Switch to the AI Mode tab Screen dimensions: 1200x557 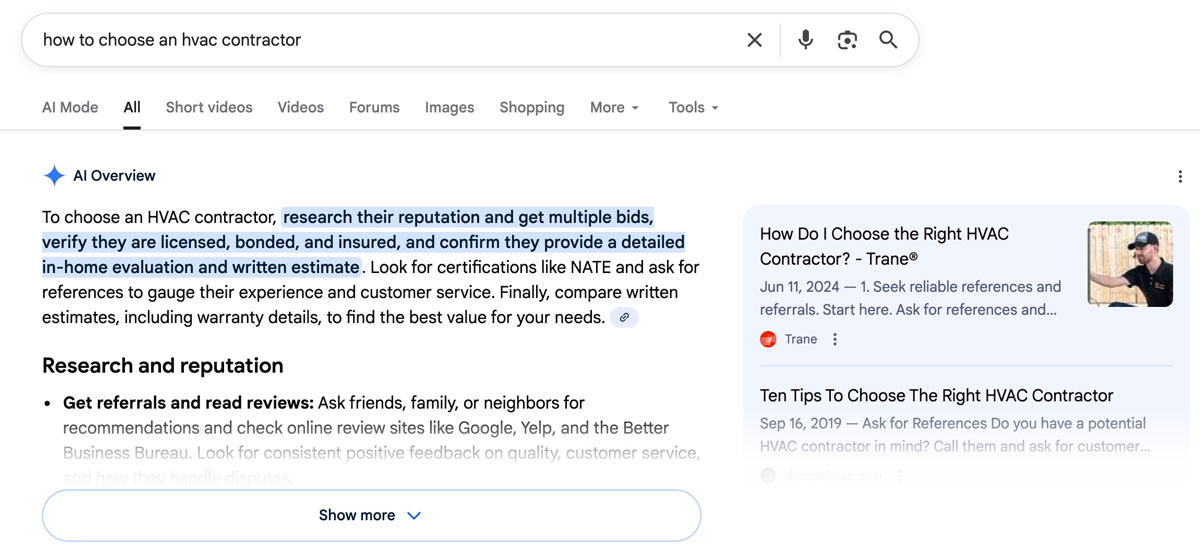pyautogui.click(x=70, y=107)
